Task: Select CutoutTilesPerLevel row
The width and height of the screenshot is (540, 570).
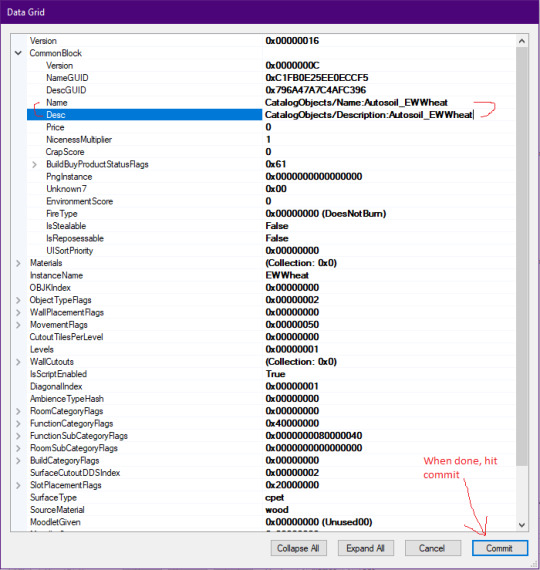Action: [x=271, y=337]
